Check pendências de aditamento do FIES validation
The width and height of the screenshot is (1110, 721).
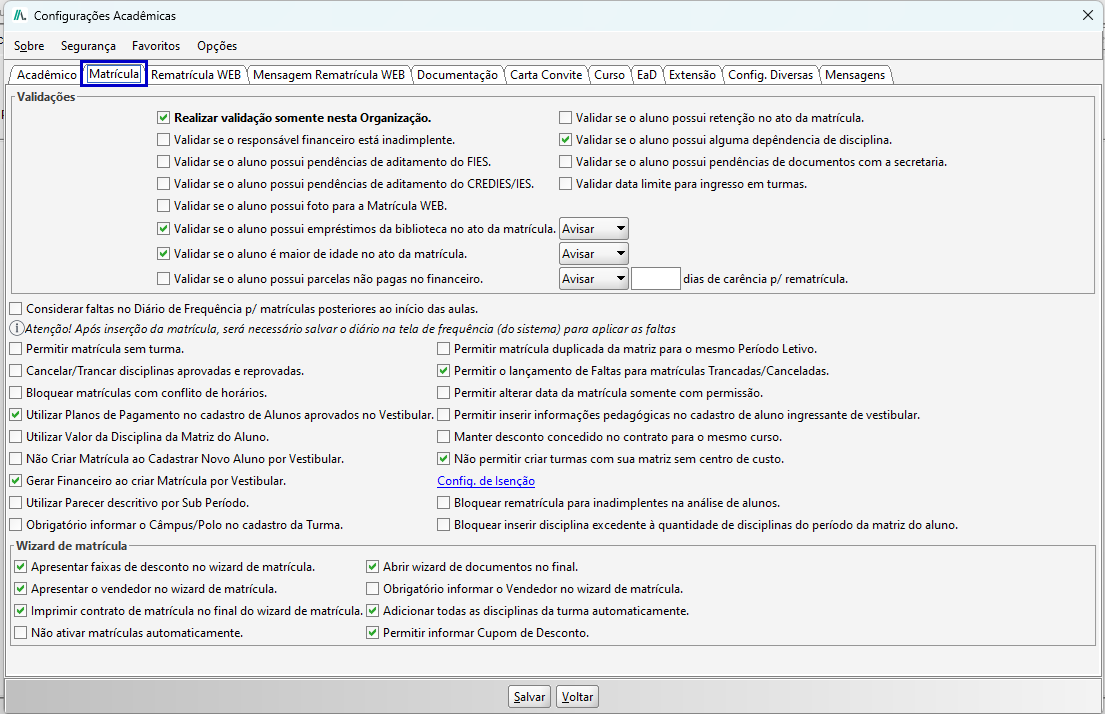point(164,161)
